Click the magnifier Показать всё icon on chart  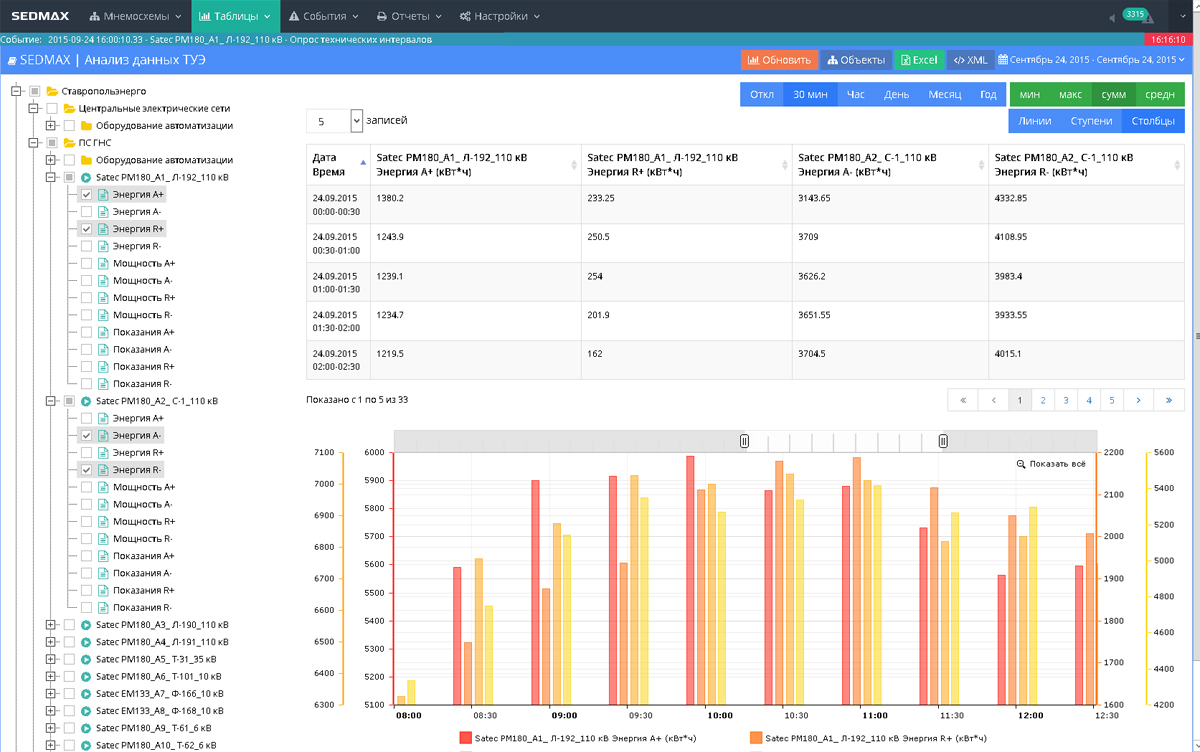pyautogui.click(x=1021, y=464)
